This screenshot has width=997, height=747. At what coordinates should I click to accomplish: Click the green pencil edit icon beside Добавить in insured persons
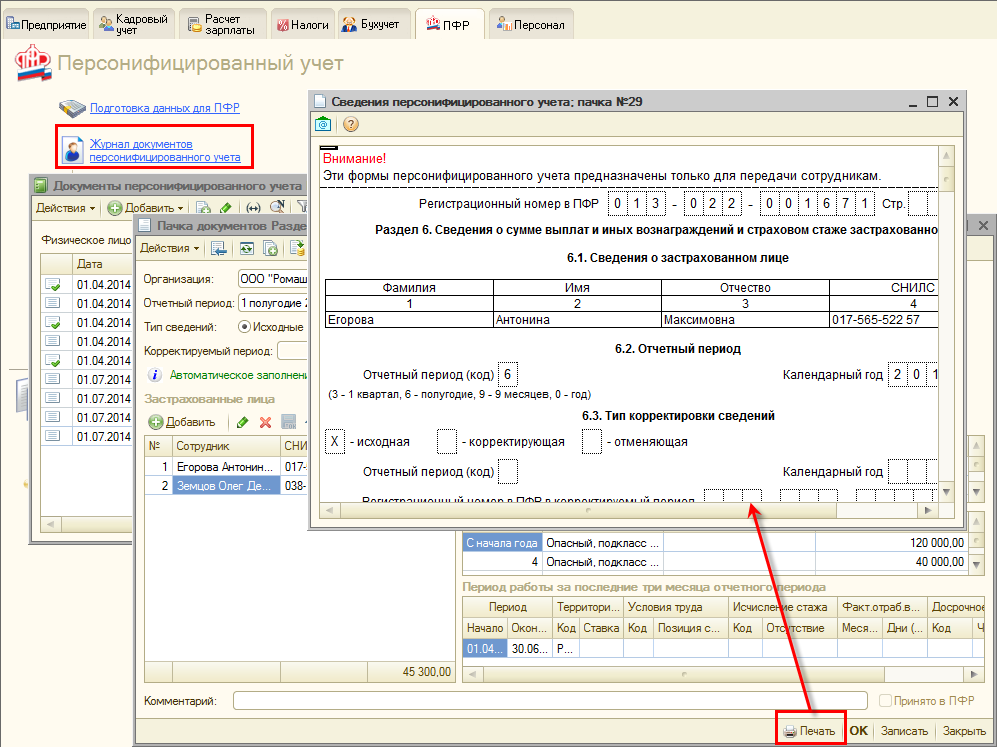point(242,422)
